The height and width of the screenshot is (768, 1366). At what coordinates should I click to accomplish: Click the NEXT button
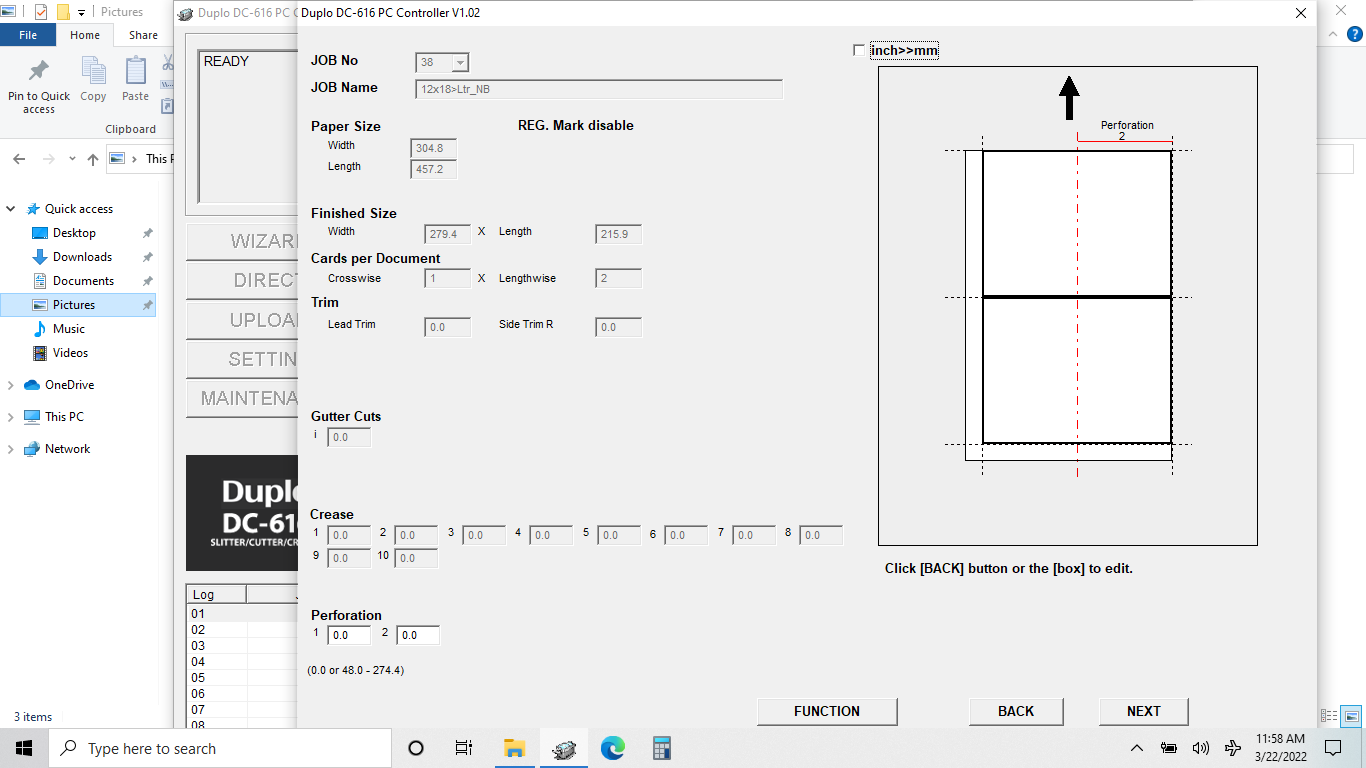point(1144,711)
